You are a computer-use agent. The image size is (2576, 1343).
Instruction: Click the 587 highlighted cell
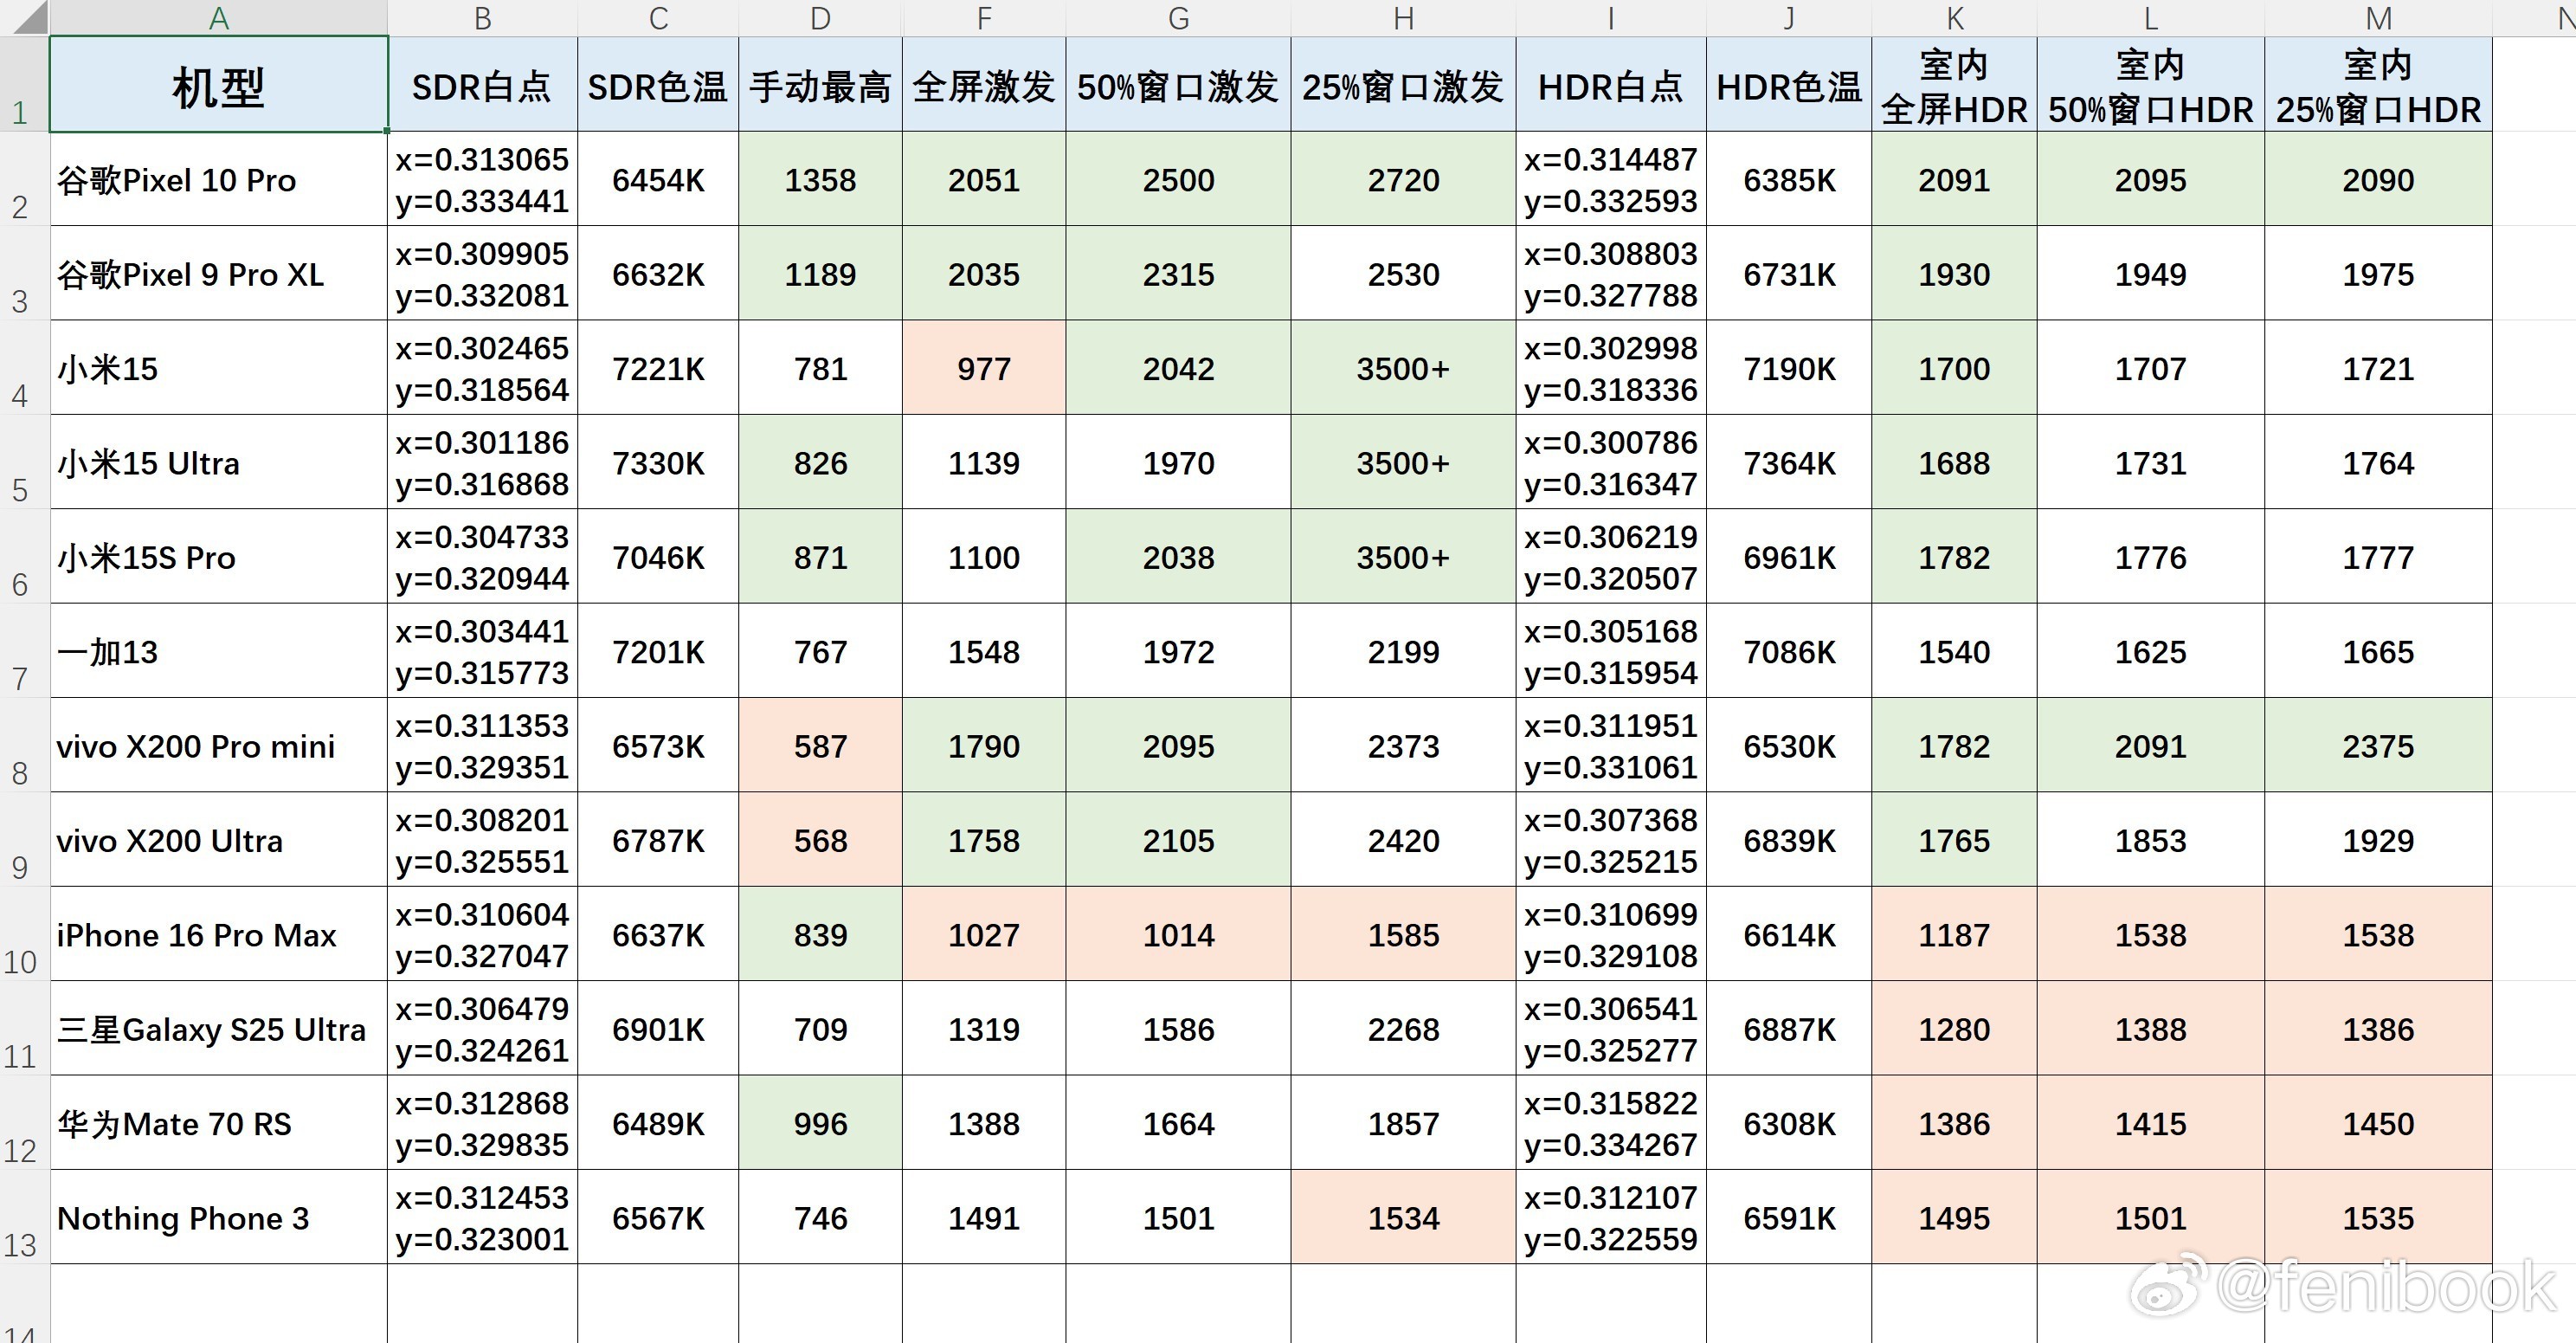(820, 745)
